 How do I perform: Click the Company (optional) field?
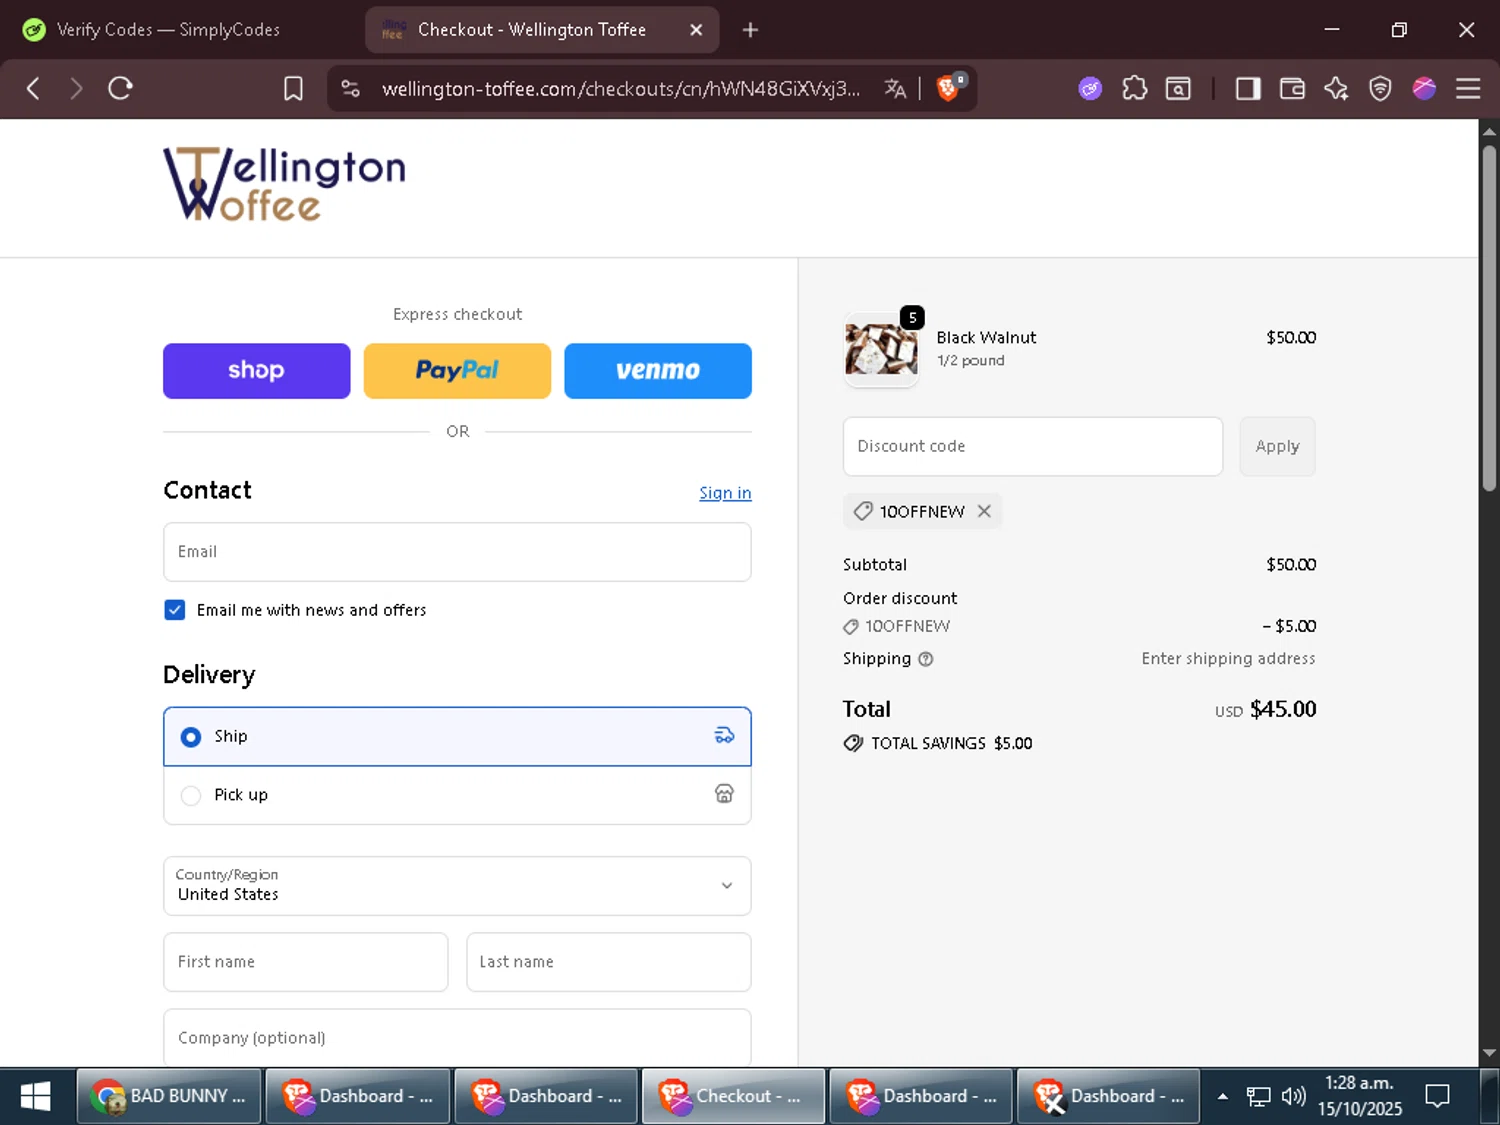click(457, 1038)
